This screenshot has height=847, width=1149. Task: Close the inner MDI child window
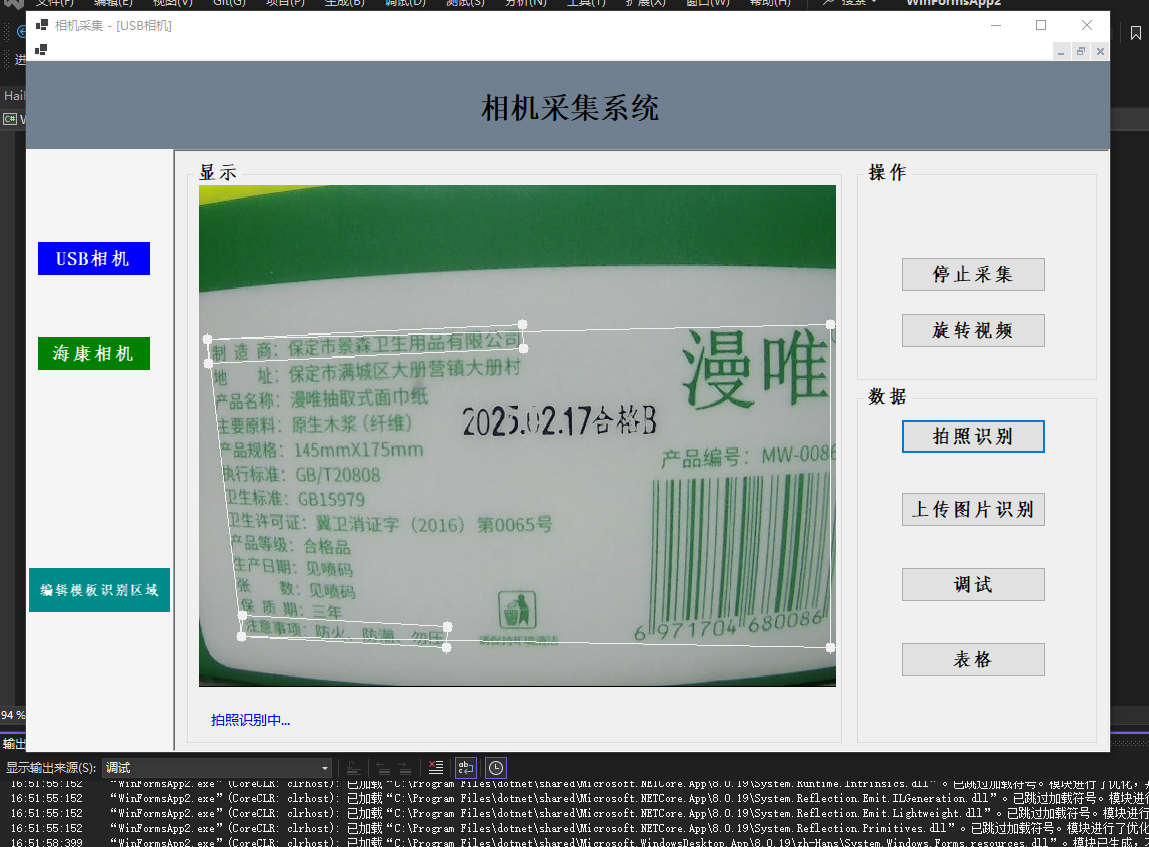coord(1100,51)
